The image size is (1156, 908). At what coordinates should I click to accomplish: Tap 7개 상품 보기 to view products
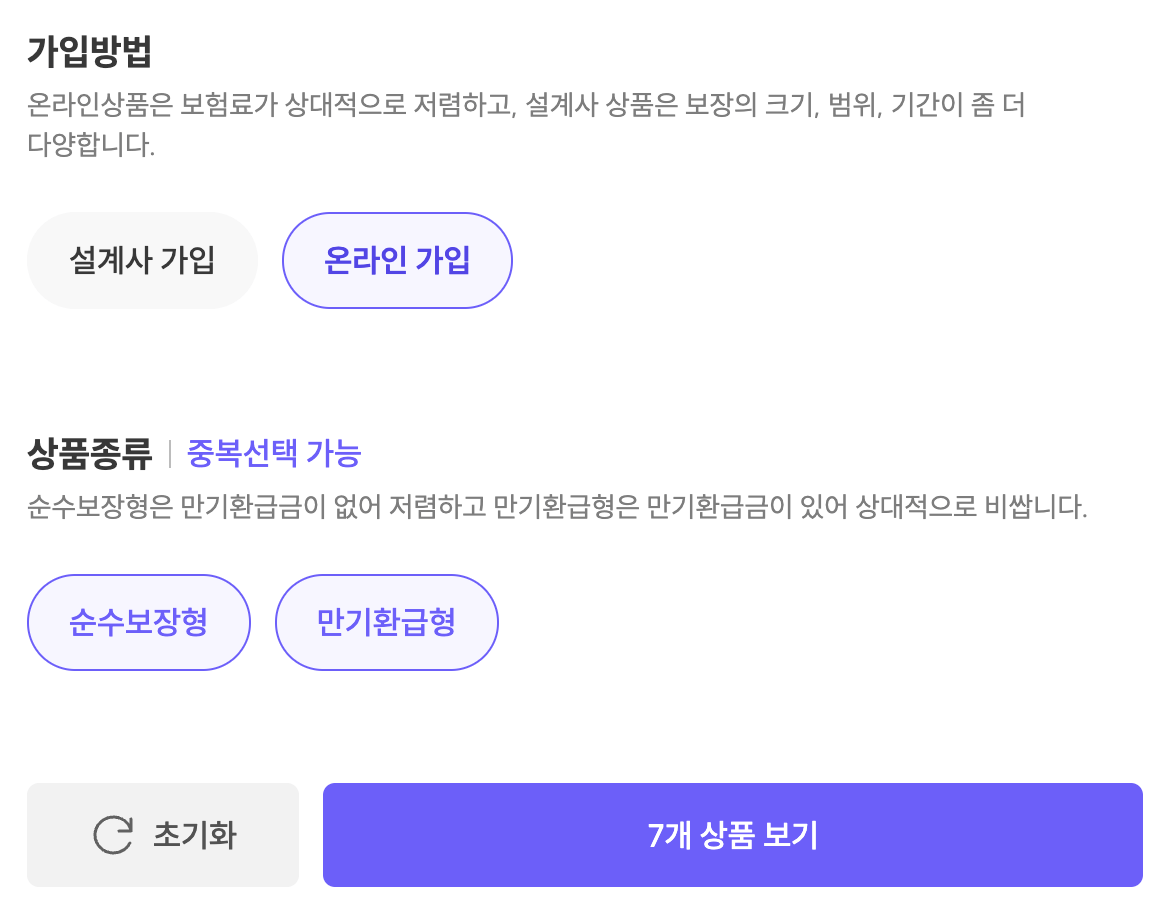732,834
